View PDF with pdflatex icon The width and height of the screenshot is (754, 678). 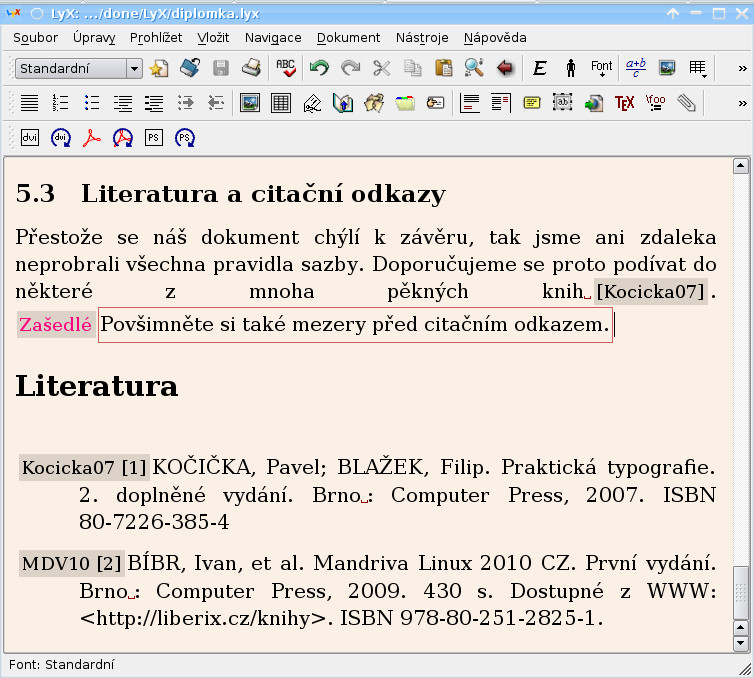91,138
